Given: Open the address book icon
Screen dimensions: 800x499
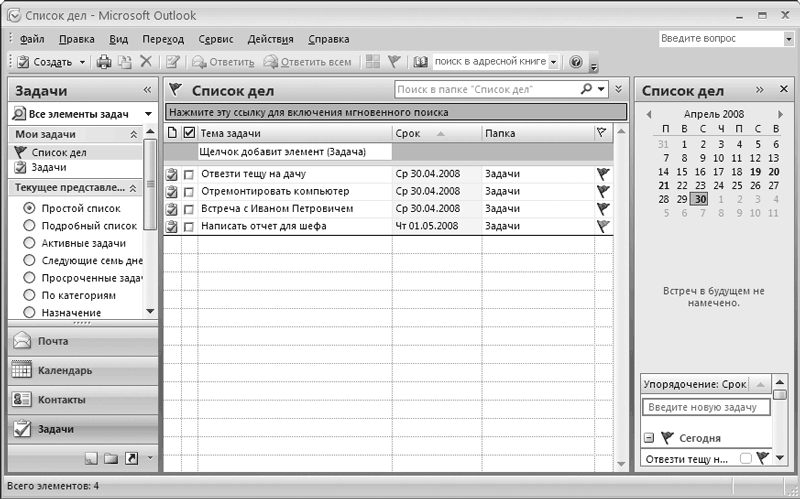Looking at the screenshot, I should click(x=420, y=62).
